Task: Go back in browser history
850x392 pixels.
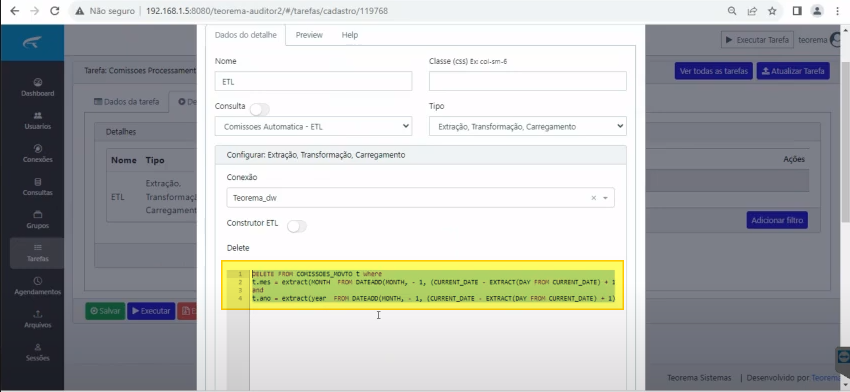Action: pos(15,11)
